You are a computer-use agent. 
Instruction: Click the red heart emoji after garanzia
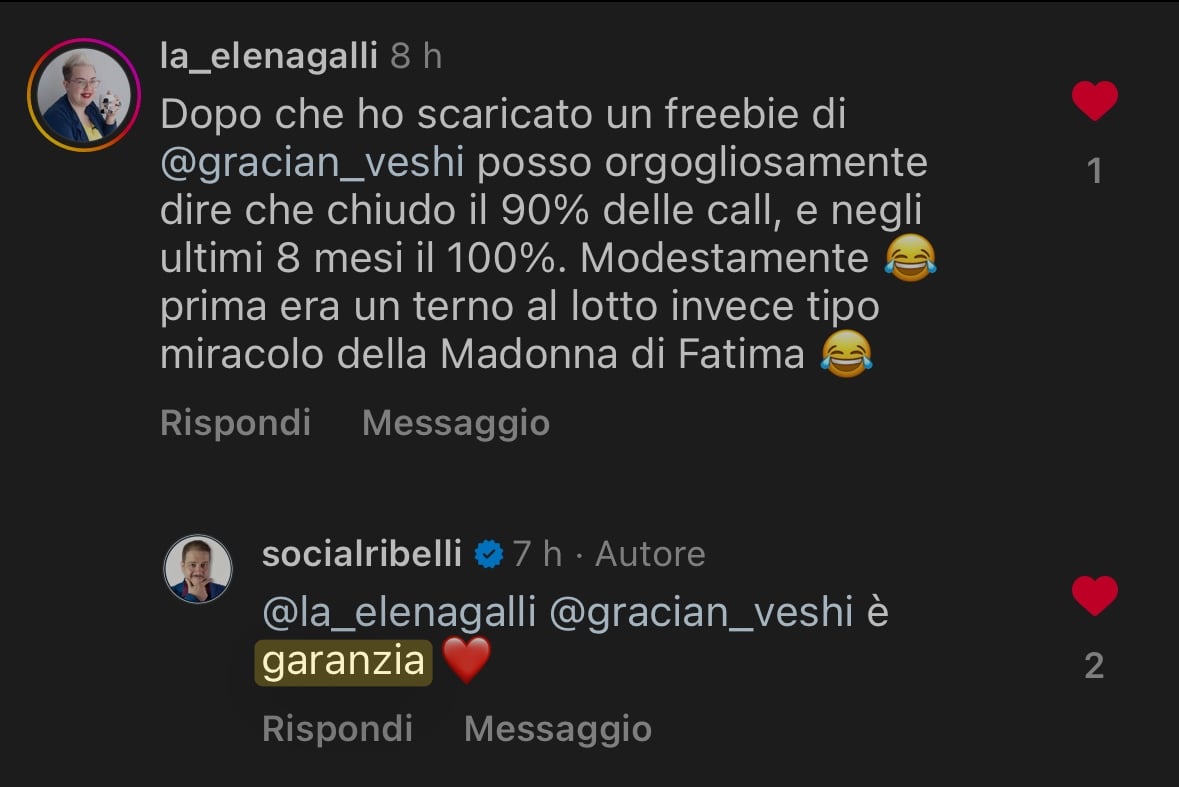[x=466, y=662]
